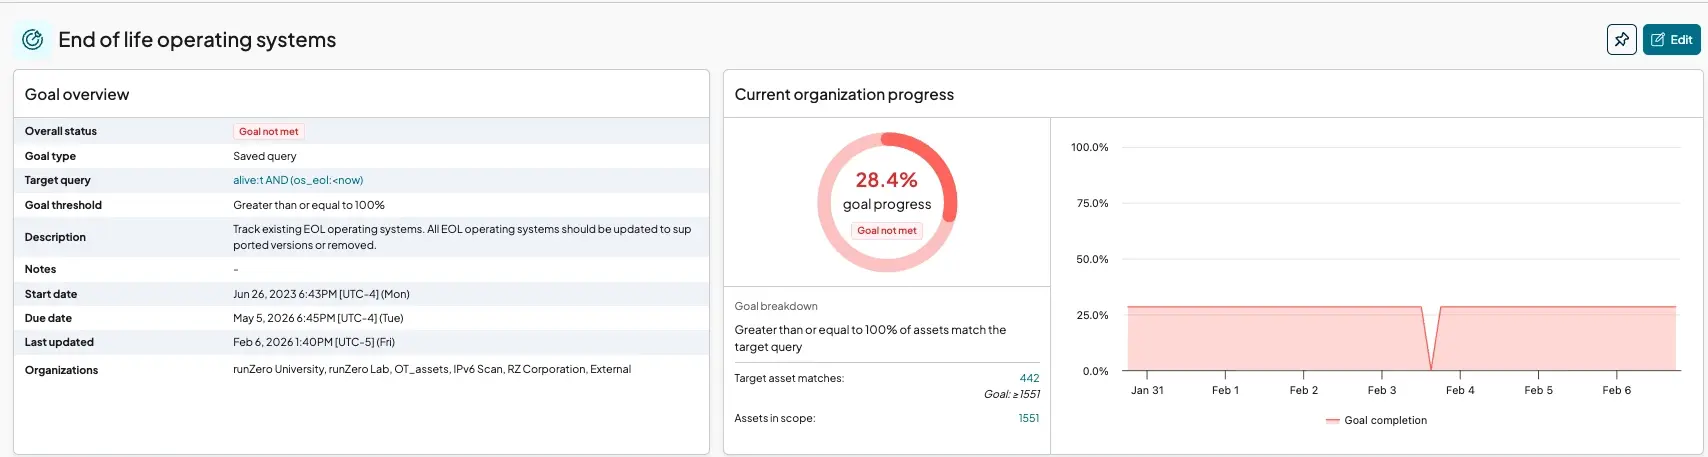Image resolution: width=1708 pixels, height=457 pixels.
Task: Click the dip point in the progress chart
Action: pos(1432,369)
